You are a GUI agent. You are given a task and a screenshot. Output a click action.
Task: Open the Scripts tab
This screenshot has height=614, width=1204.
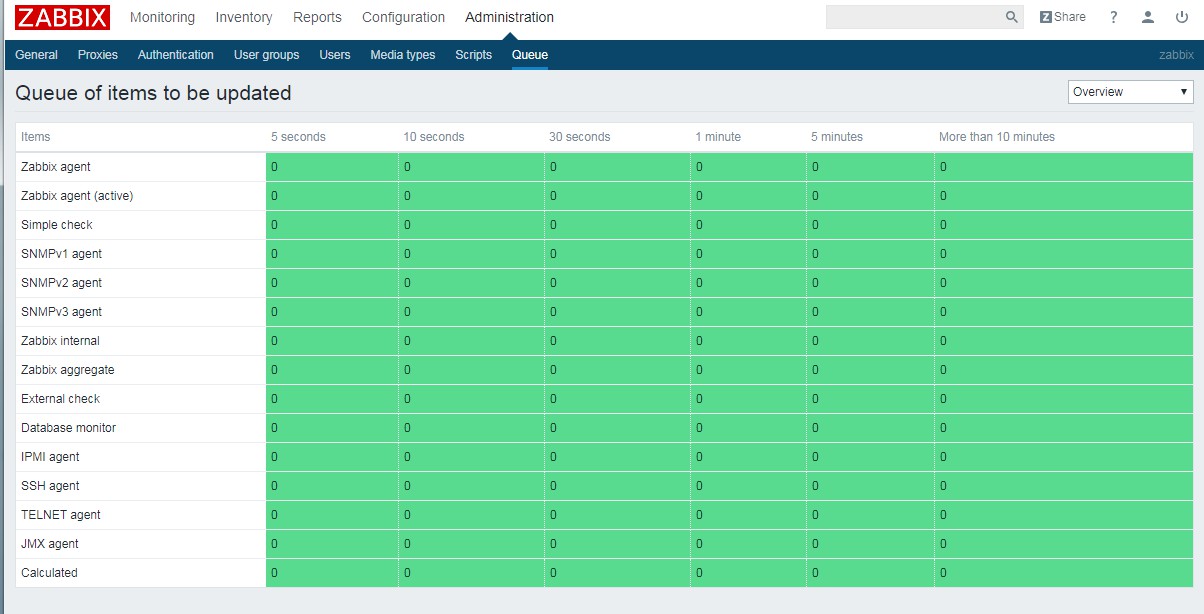click(473, 55)
